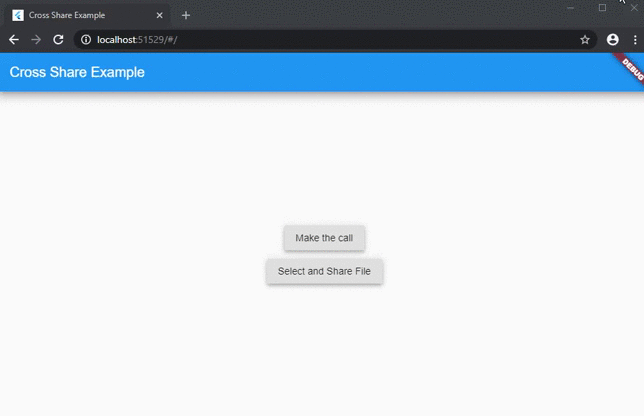
Task: Open the Chrome three-dot menu
Action: coord(634,39)
